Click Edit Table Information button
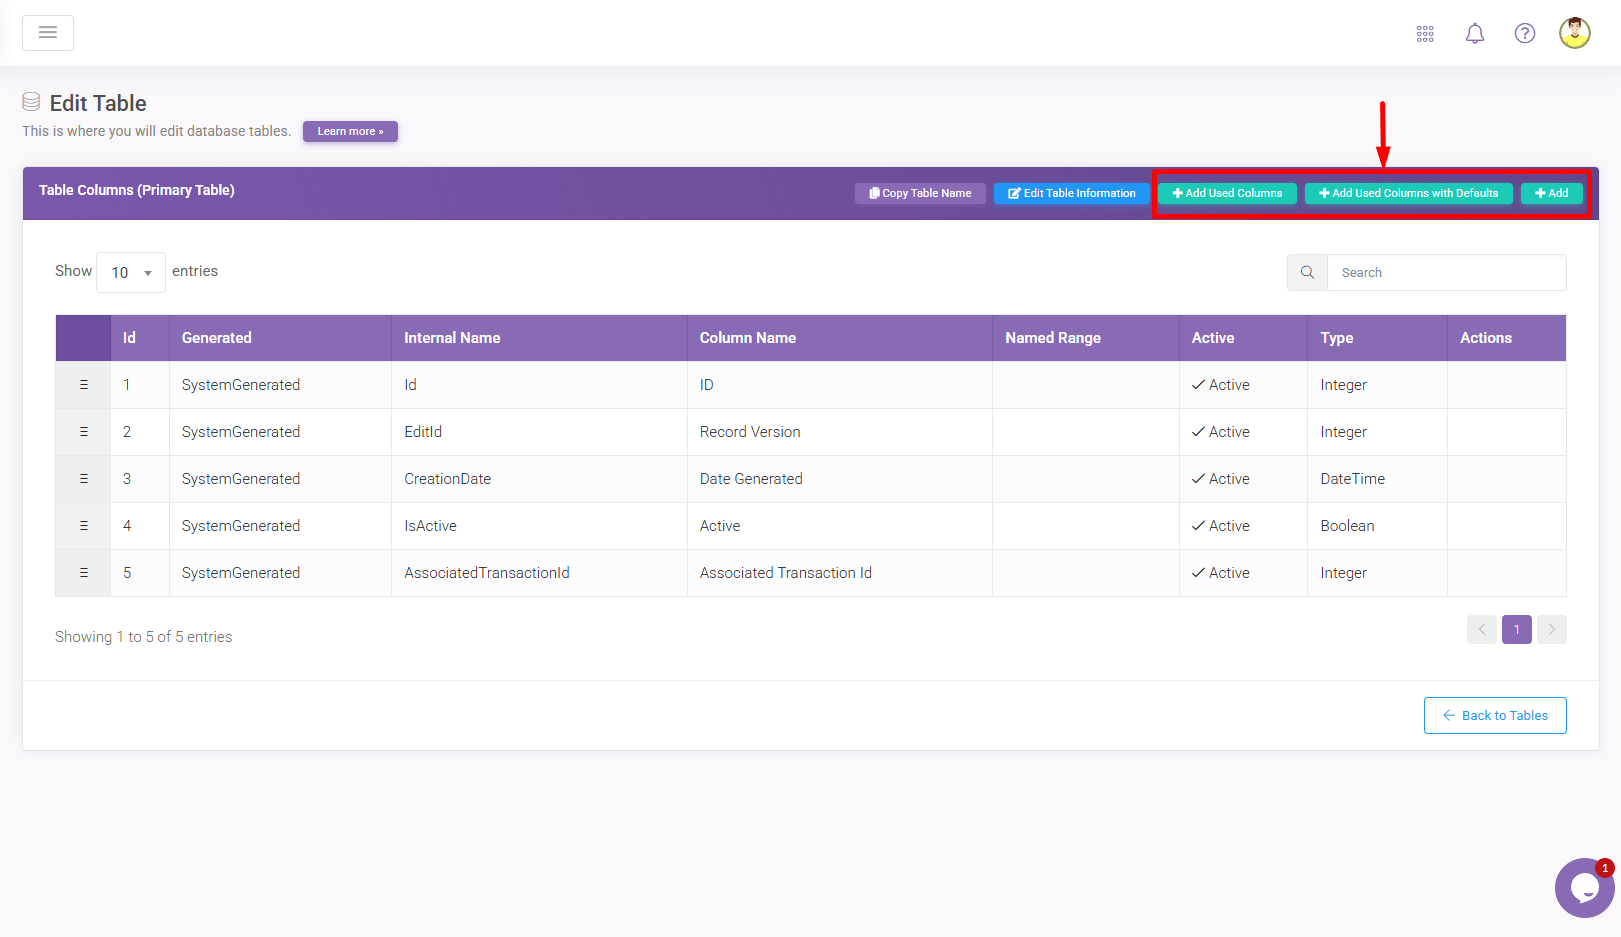This screenshot has height=937, width=1621. pyautogui.click(x=1071, y=193)
